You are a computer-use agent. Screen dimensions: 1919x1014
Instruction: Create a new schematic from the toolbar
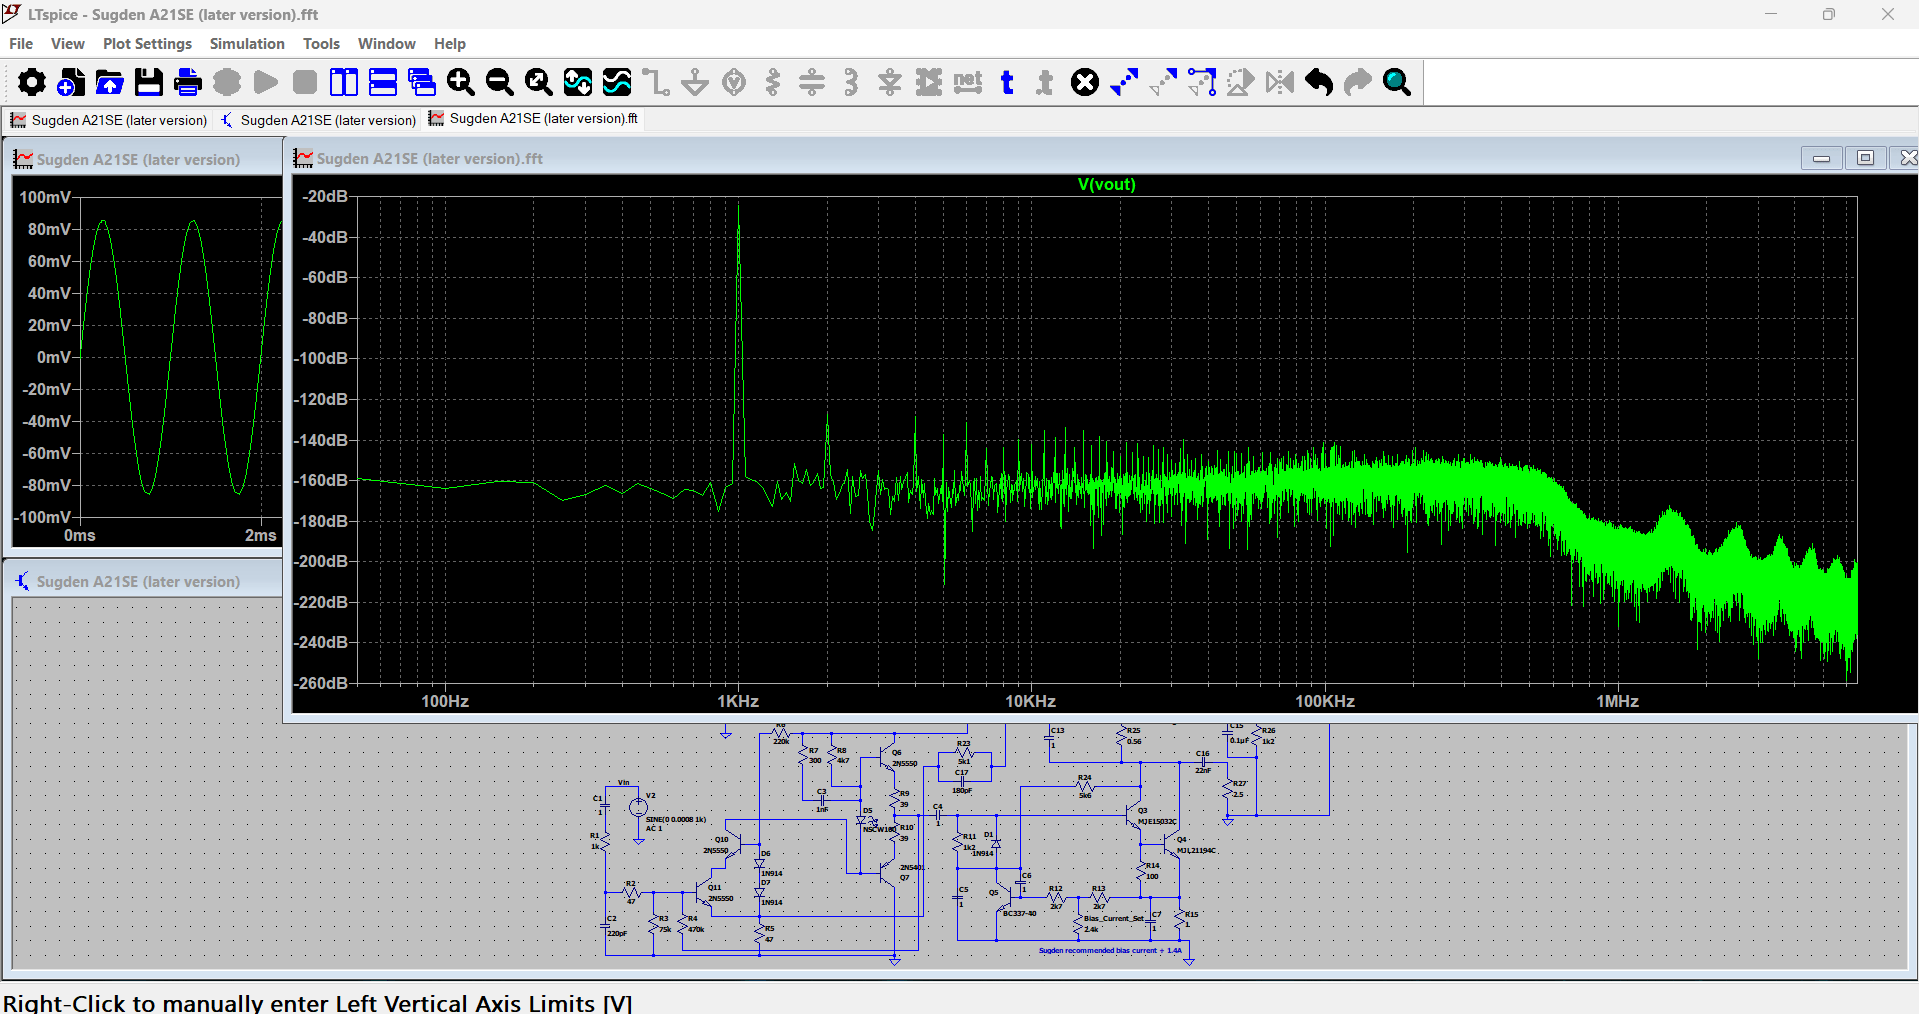coord(71,82)
